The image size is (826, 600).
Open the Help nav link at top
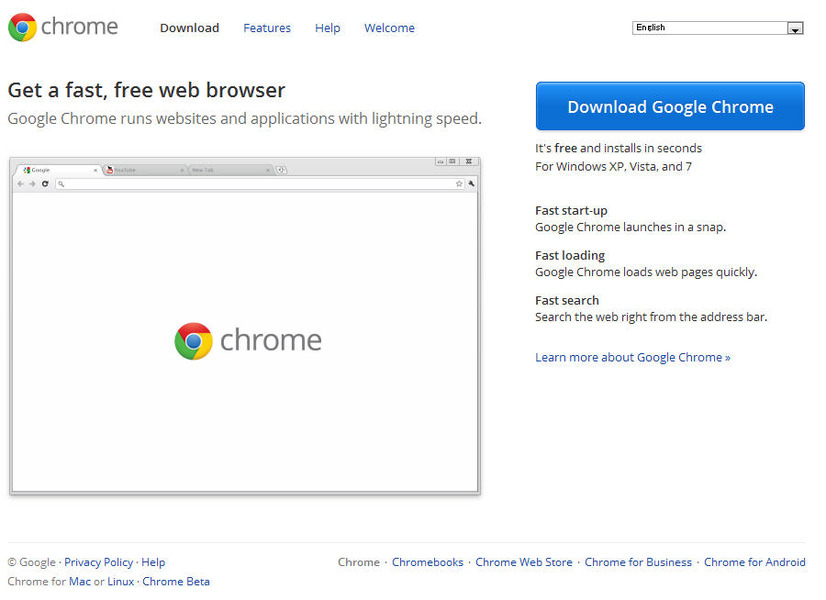pos(328,28)
